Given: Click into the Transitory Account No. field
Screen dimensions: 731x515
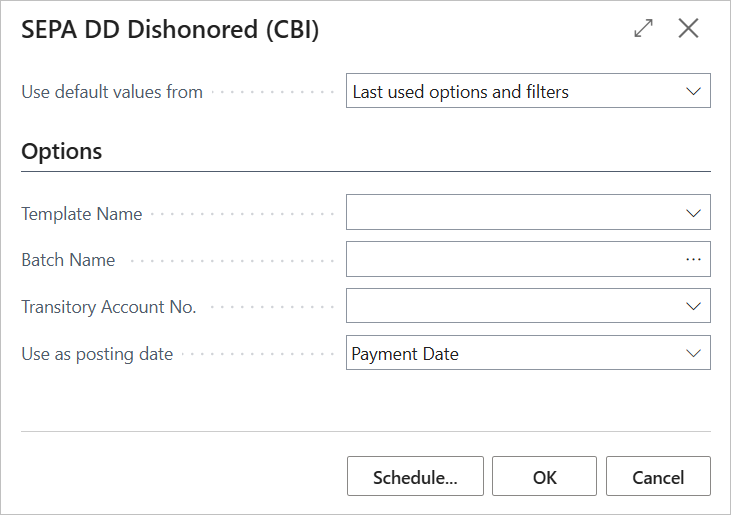Looking at the screenshot, I should click(x=512, y=306).
